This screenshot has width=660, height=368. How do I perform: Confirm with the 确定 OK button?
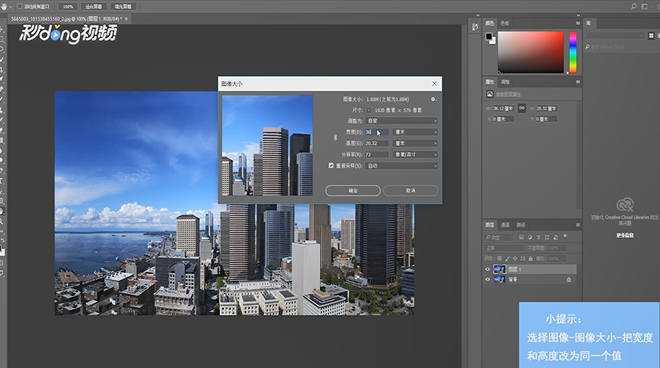click(x=353, y=191)
